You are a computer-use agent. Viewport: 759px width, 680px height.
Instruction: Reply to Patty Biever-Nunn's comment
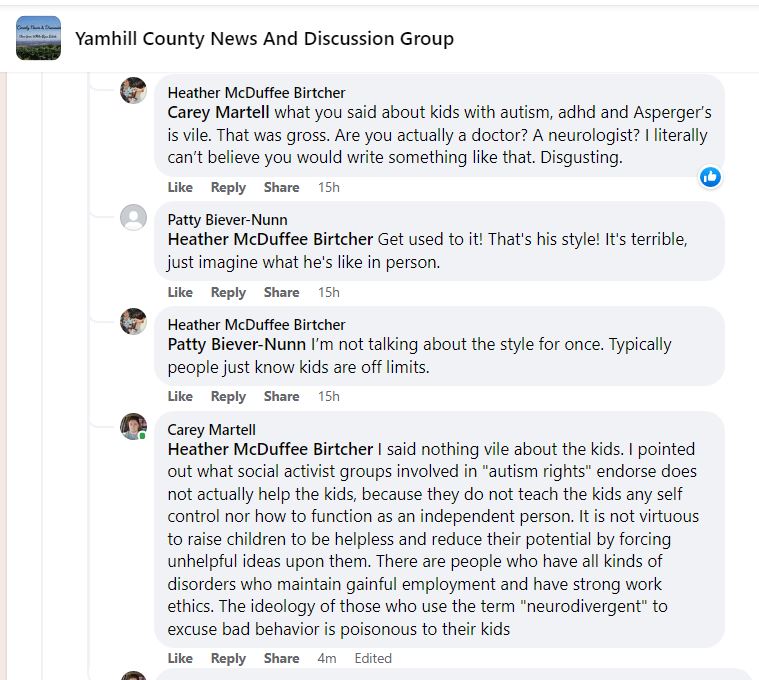tap(228, 292)
